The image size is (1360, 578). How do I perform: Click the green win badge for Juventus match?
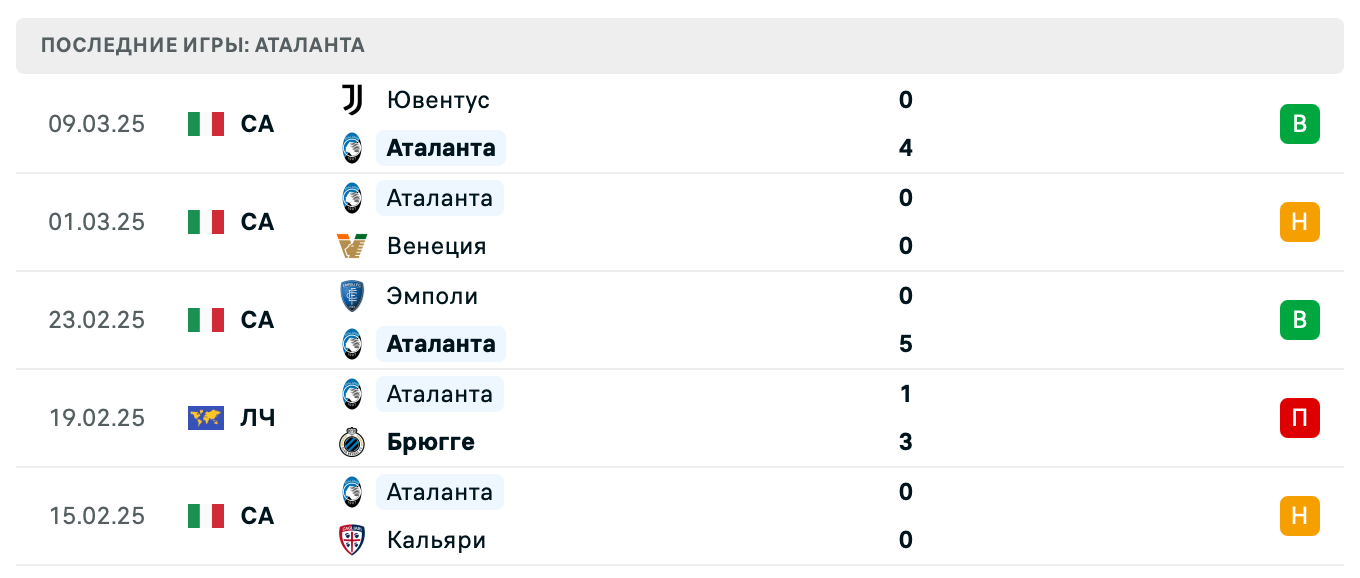click(x=1299, y=124)
